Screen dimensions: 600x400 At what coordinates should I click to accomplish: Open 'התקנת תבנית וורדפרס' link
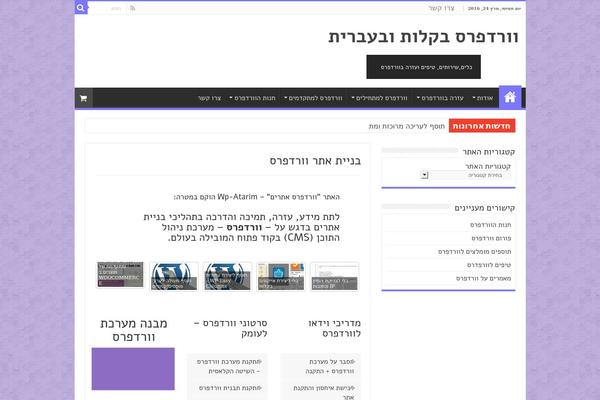click(x=230, y=388)
